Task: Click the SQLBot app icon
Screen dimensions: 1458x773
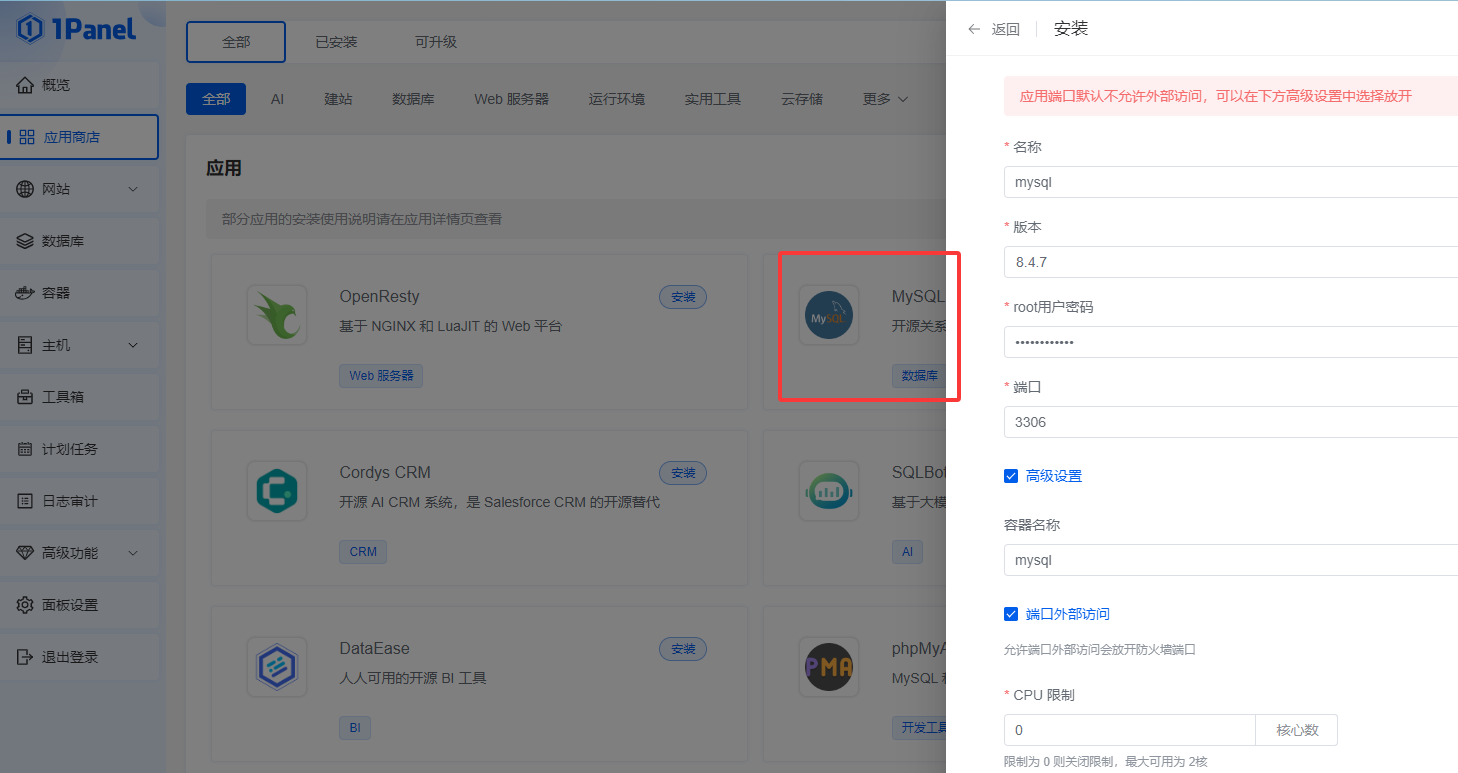Action: [829, 491]
